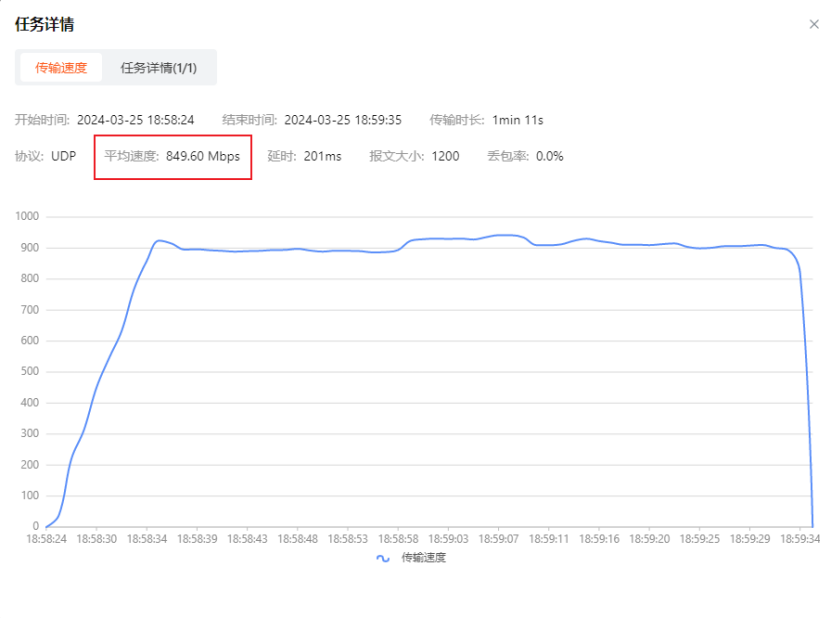Click the 传输速度 legend label below chart
This screenshot has width=831, height=618.
coord(423,558)
